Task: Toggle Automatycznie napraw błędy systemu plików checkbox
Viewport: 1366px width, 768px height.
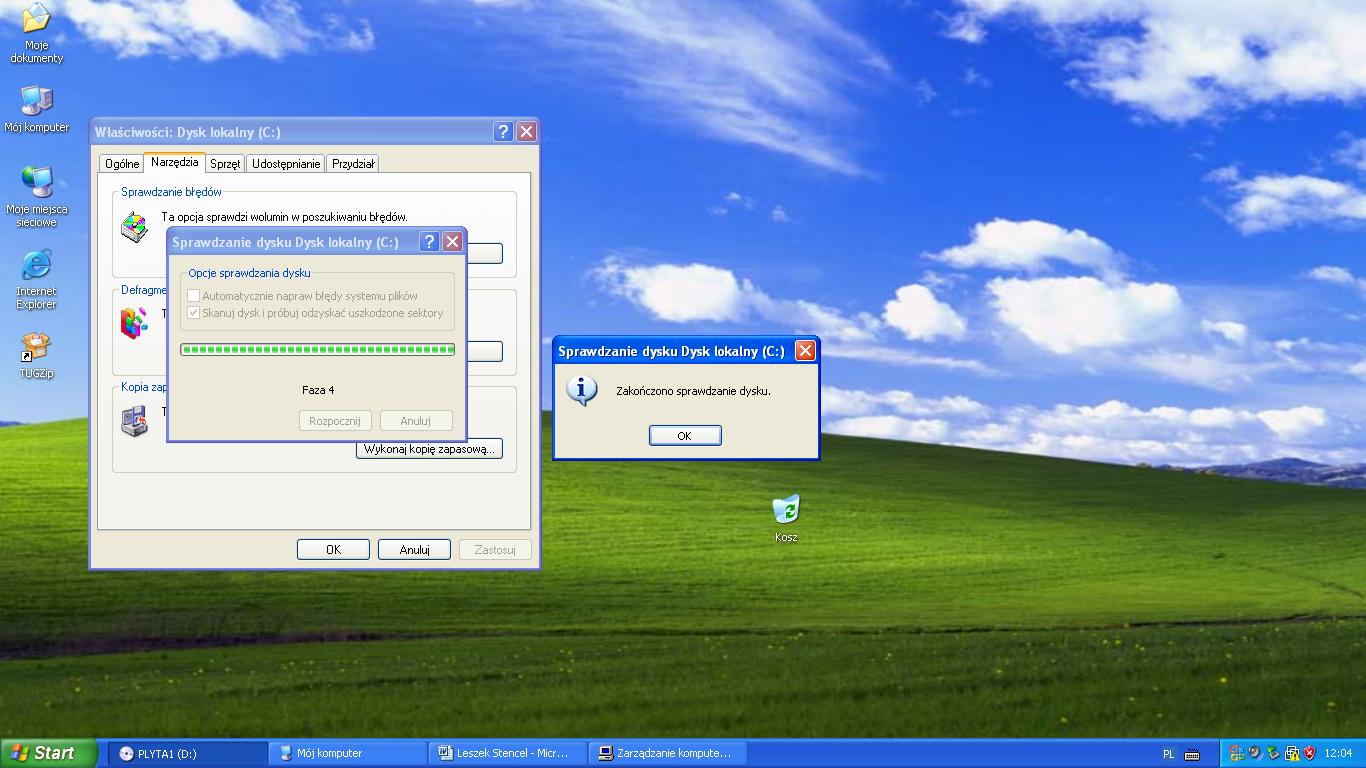Action: coord(194,296)
